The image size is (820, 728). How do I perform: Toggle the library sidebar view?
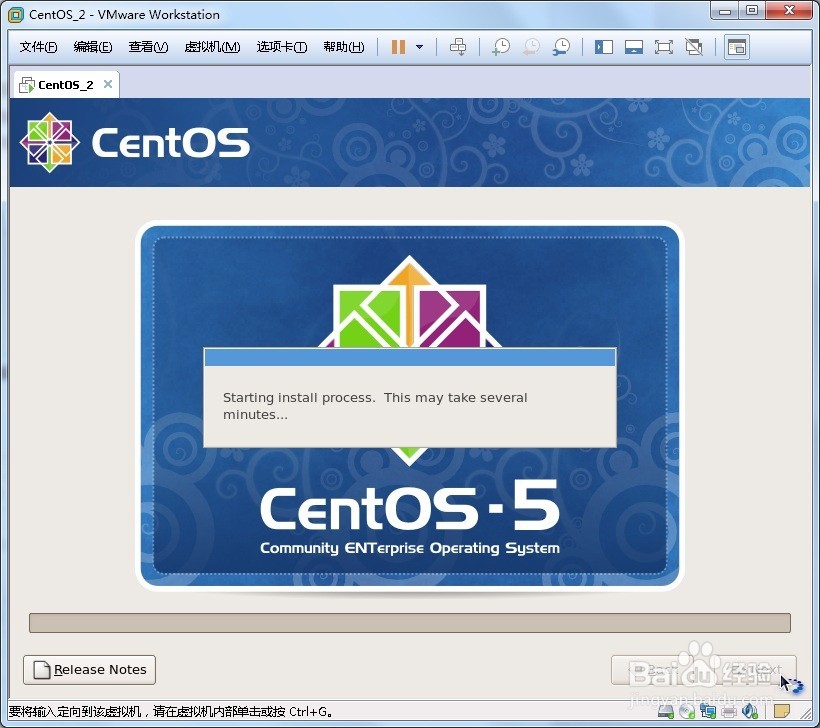point(603,47)
